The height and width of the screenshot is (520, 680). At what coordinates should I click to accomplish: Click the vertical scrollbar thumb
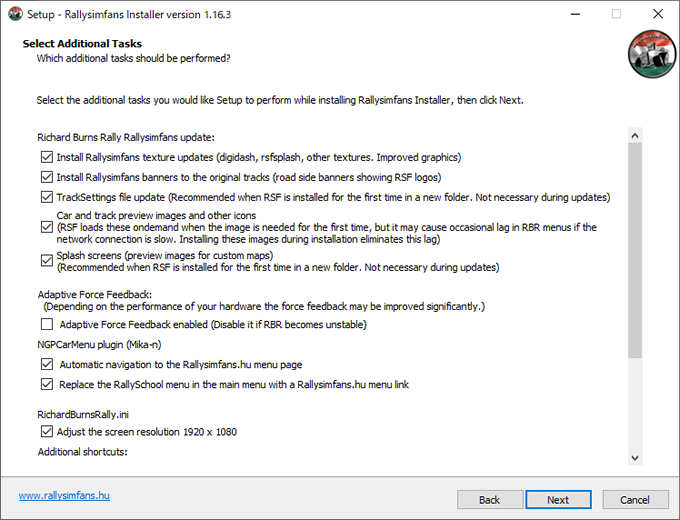pyautogui.click(x=635, y=251)
